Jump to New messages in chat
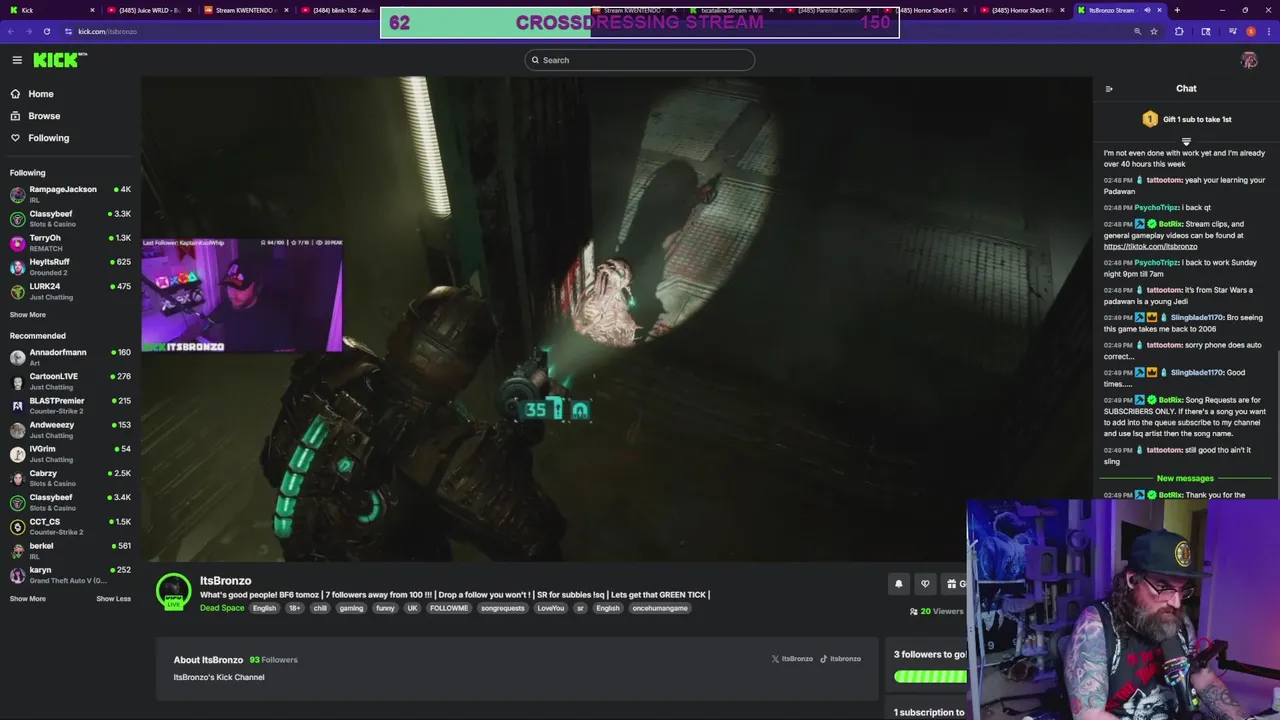Viewport: 1280px width, 720px height. point(1185,478)
